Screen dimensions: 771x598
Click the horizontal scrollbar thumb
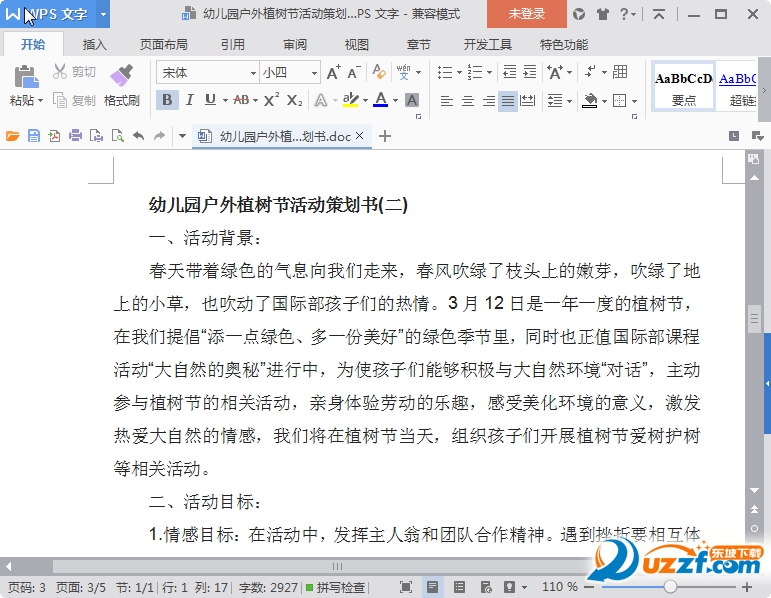click(337, 566)
